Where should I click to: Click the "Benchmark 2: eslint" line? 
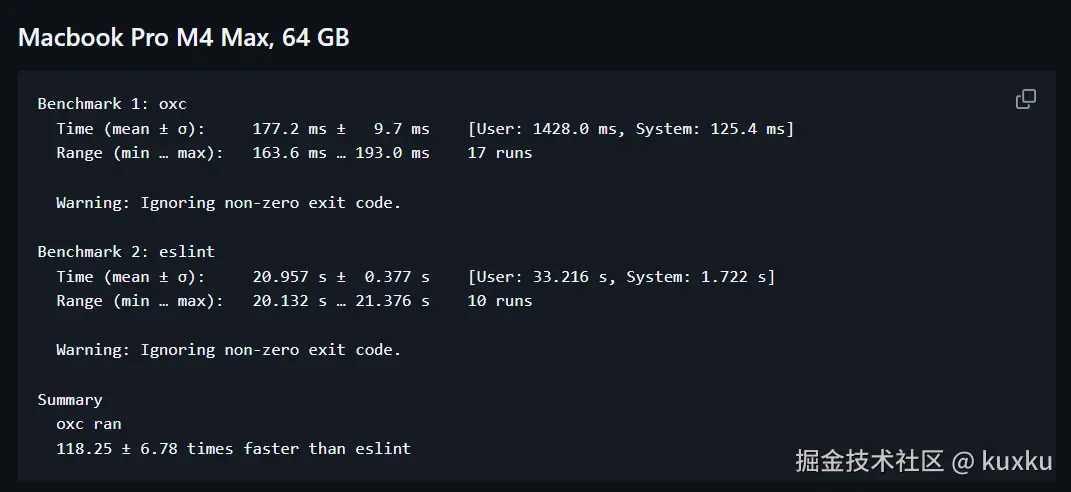point(126,252)
